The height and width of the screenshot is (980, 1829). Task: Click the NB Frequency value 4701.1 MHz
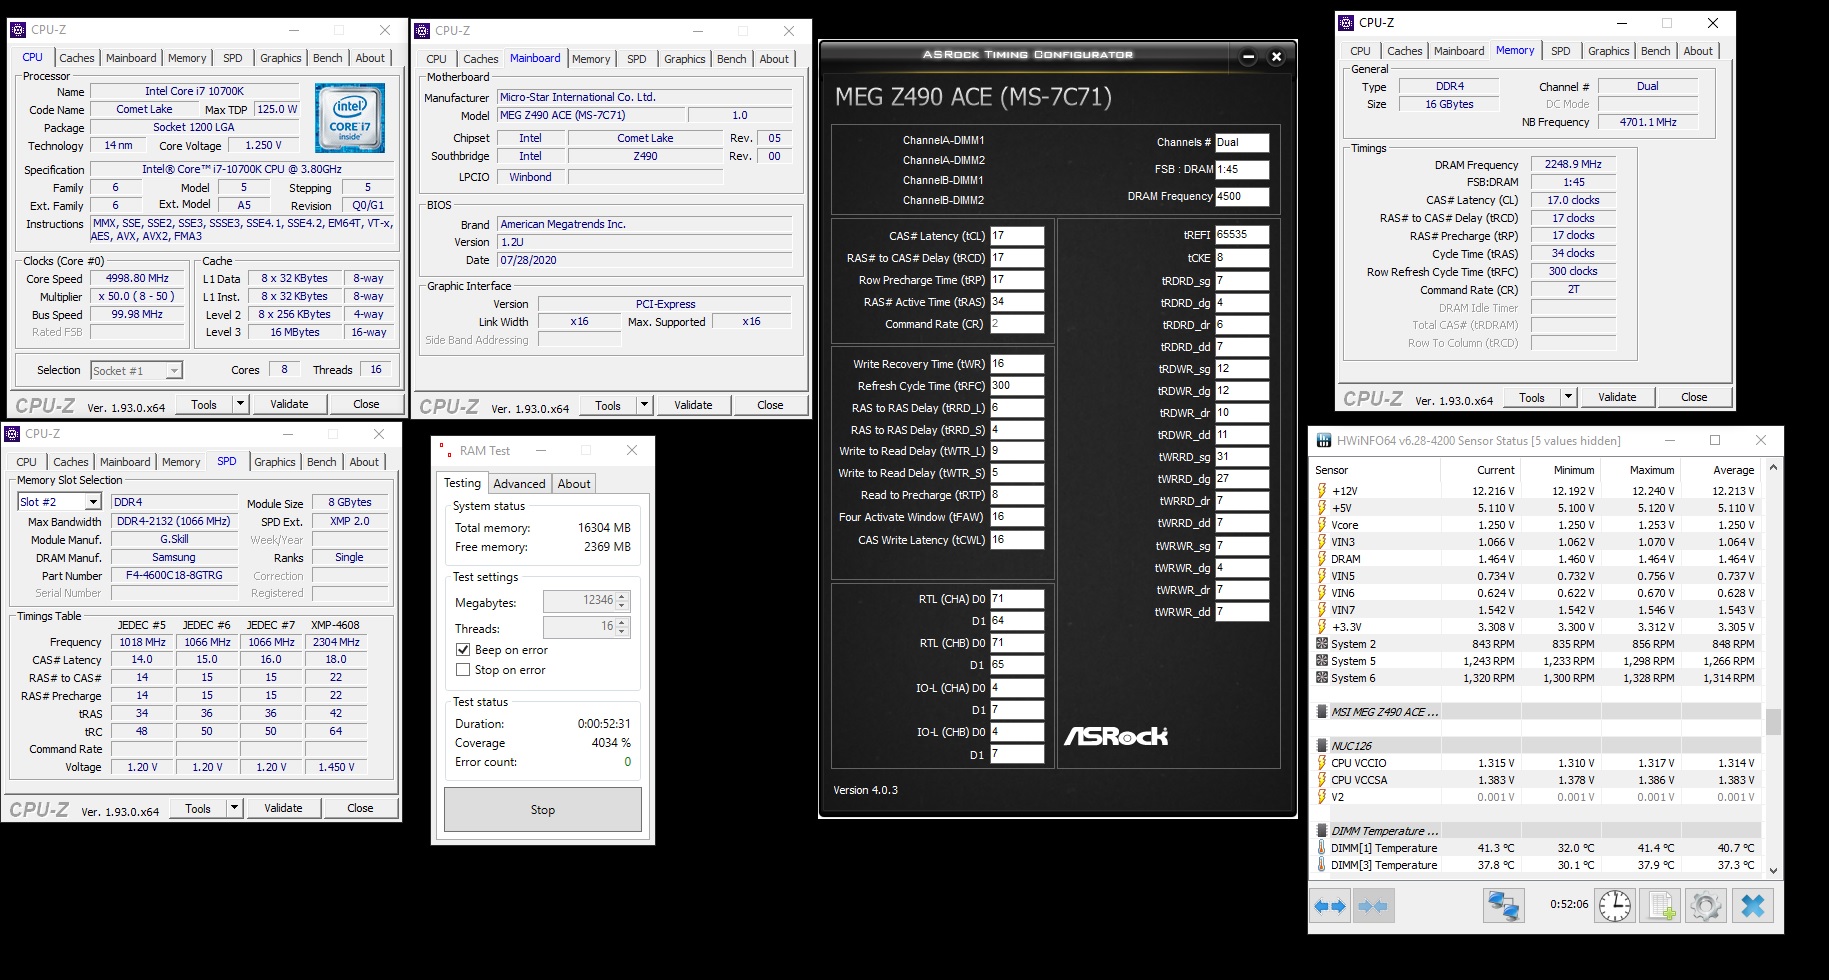[1648, 122]
